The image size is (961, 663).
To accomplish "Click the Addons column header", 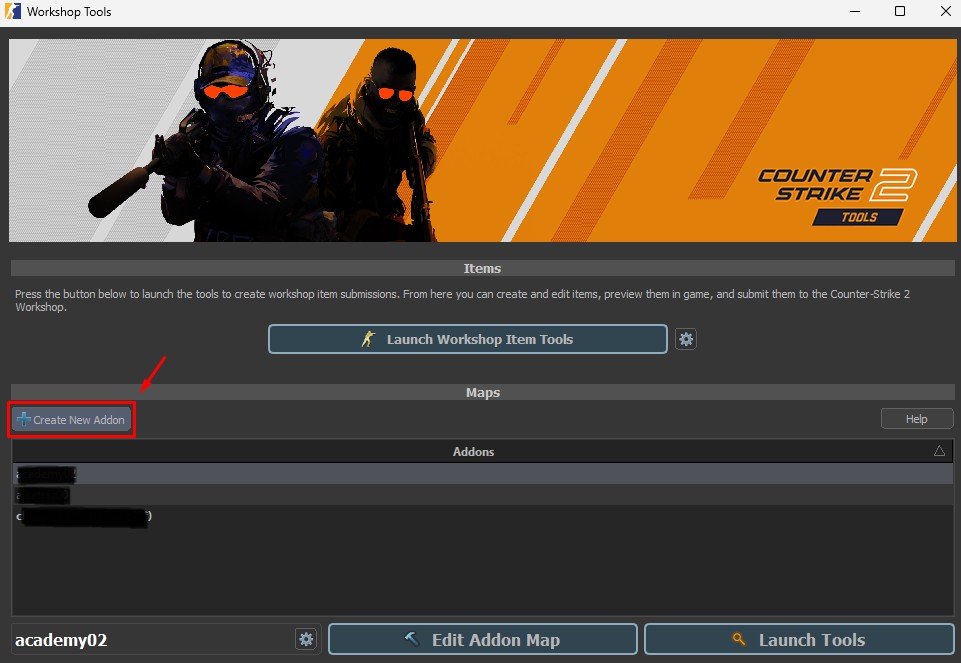I will click(x=482, y=452).
